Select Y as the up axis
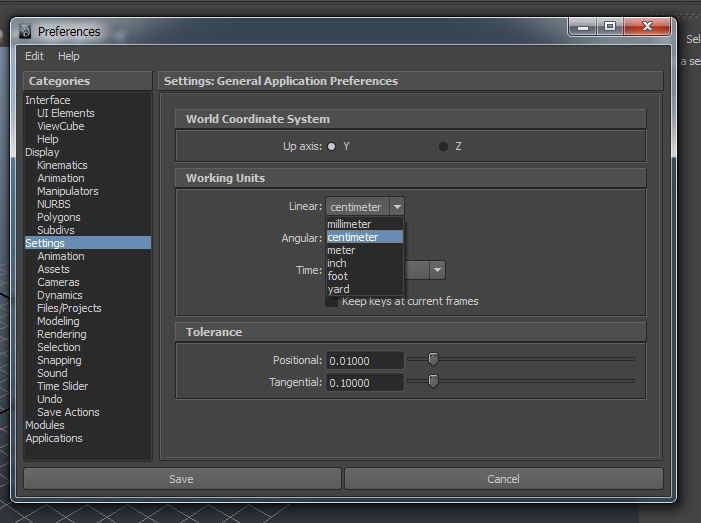 click(x=331, y=147)
